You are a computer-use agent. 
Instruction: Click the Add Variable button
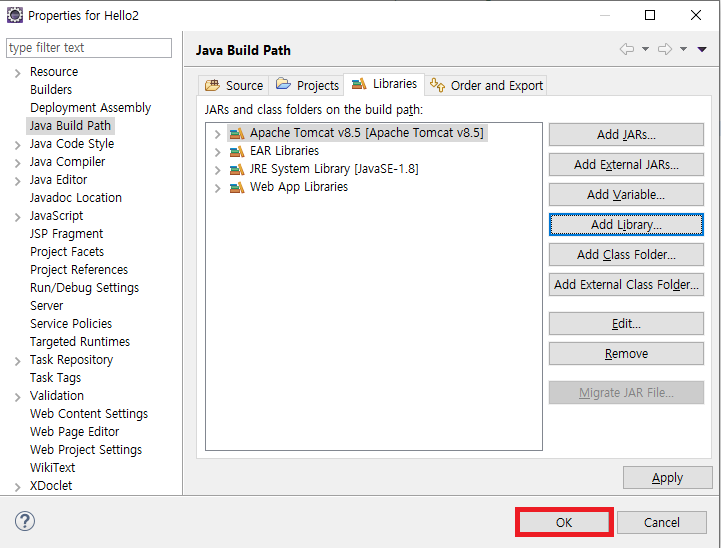click(626, 194)
